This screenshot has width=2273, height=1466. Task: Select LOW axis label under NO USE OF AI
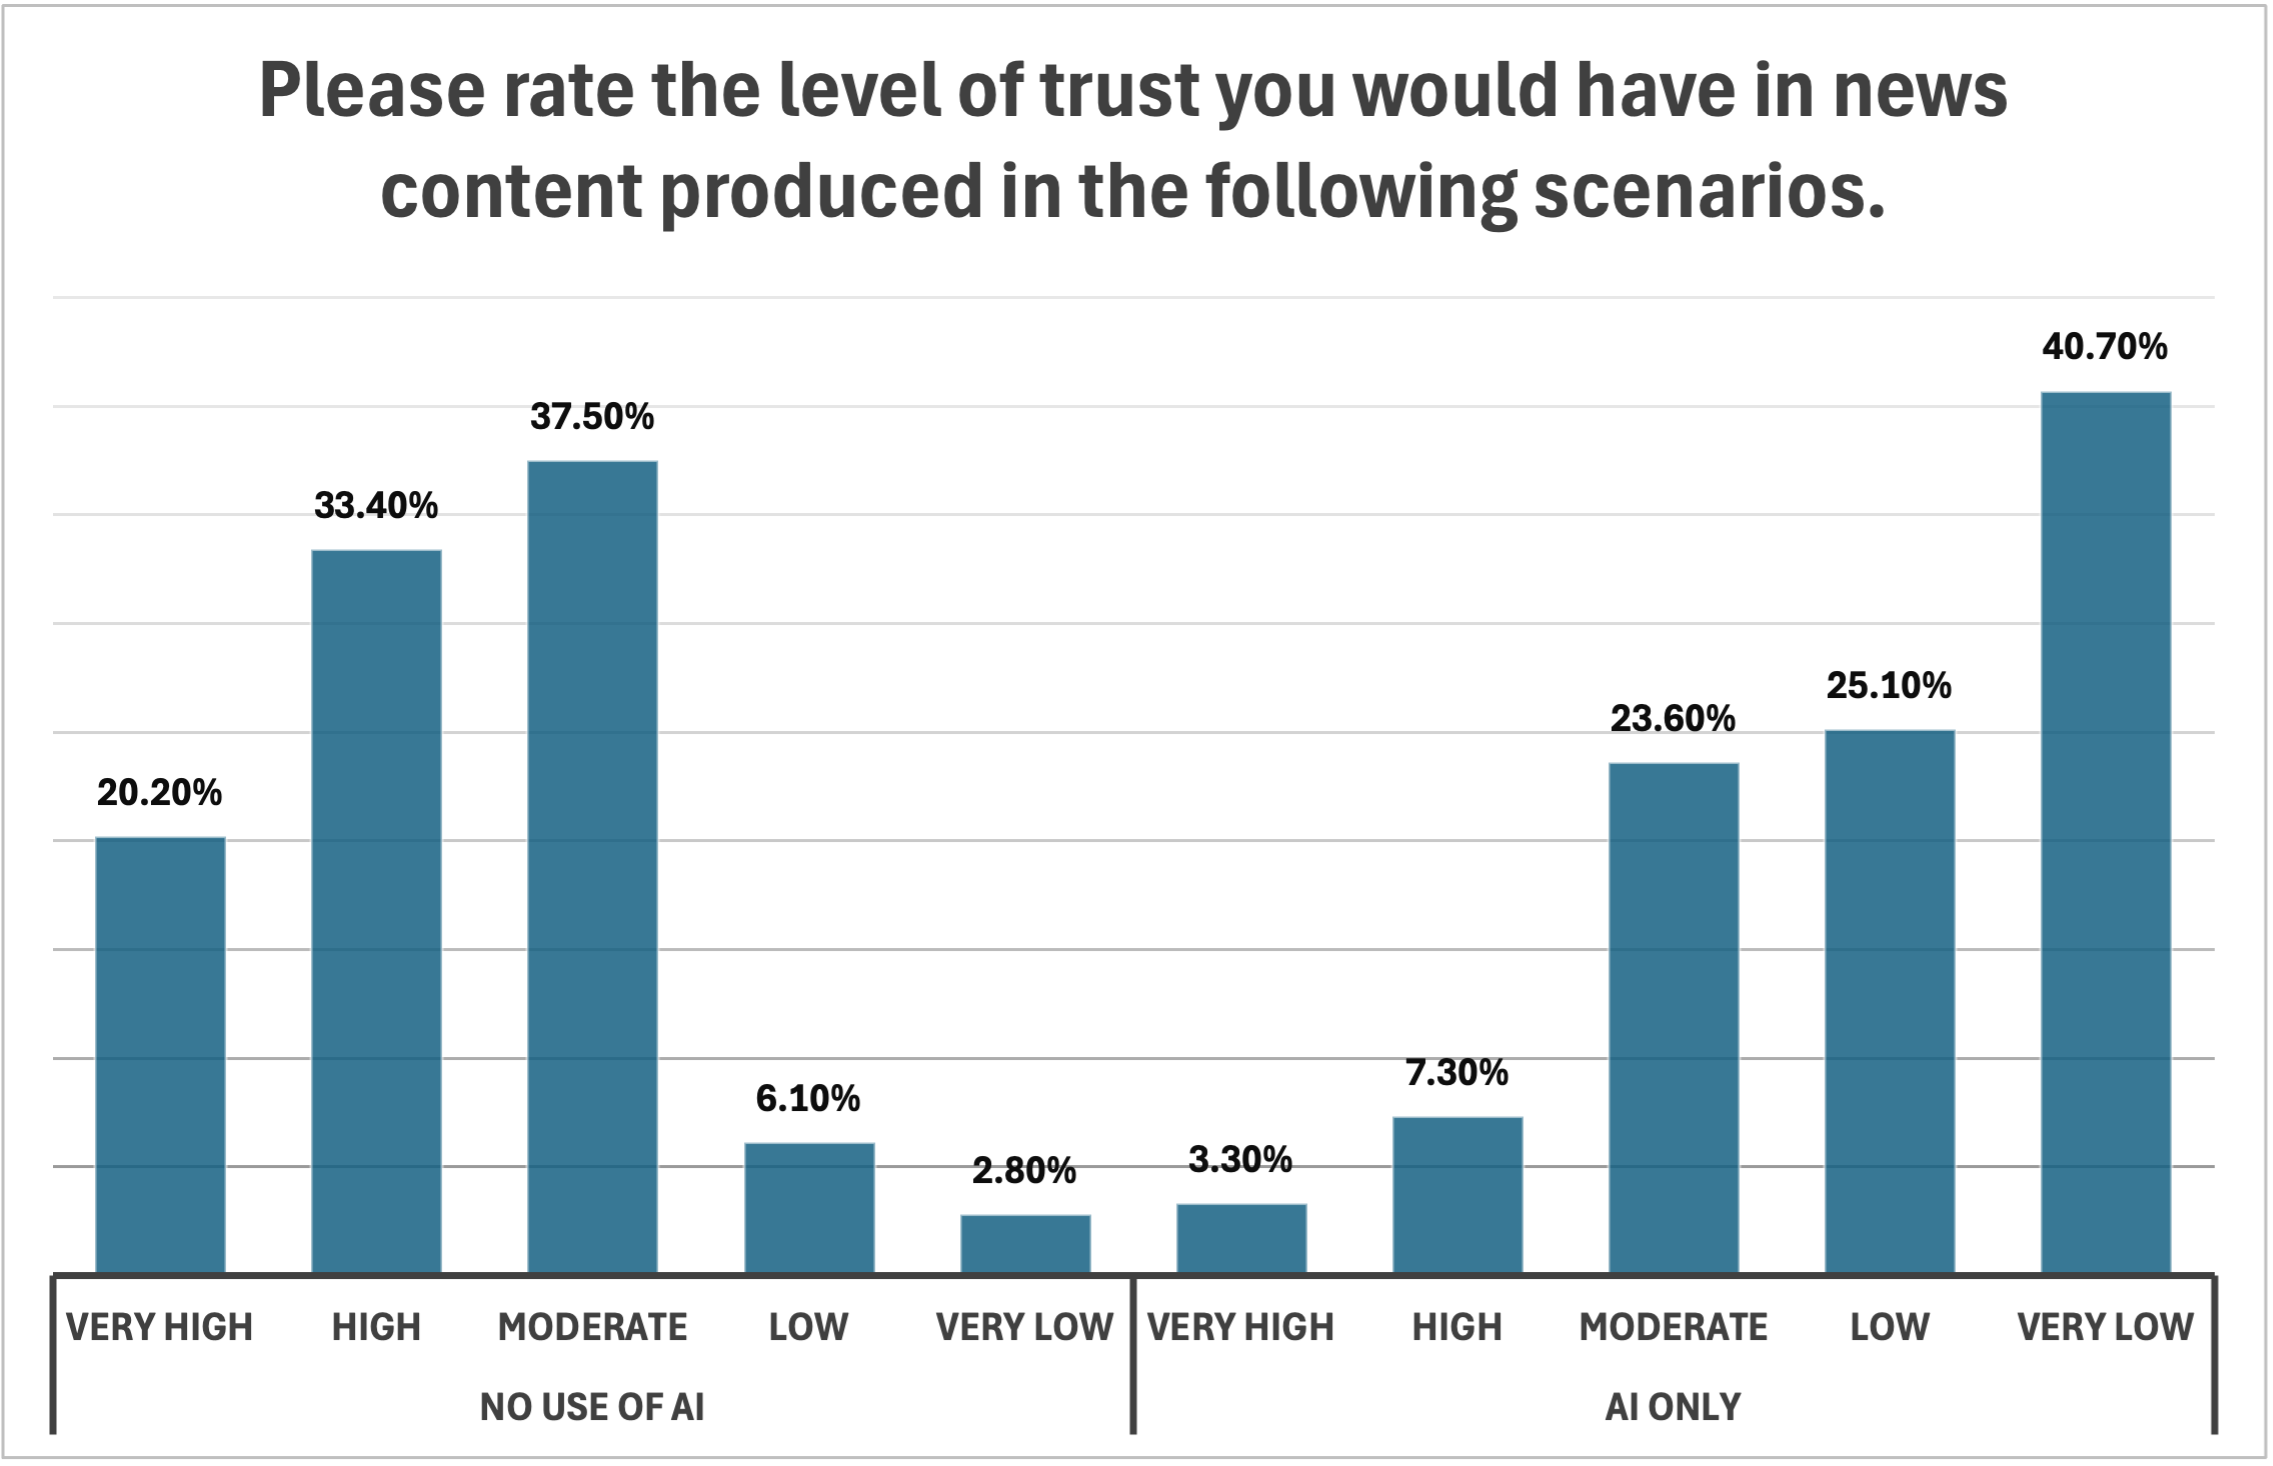click(808, 1327)
